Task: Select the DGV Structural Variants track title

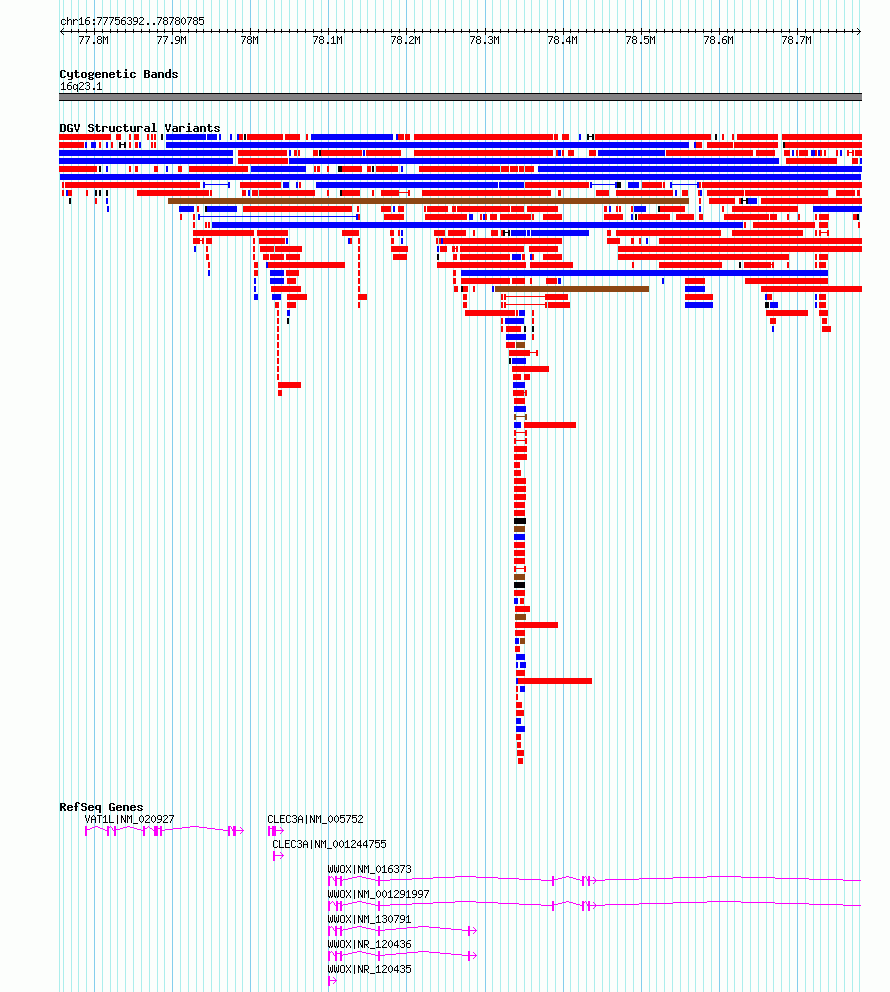Action: (140, 128)
